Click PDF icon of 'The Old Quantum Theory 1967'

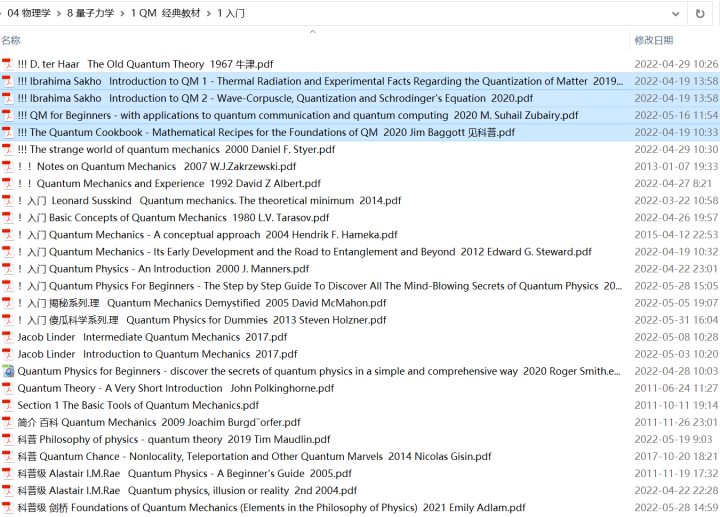click(x=7, y=64)
